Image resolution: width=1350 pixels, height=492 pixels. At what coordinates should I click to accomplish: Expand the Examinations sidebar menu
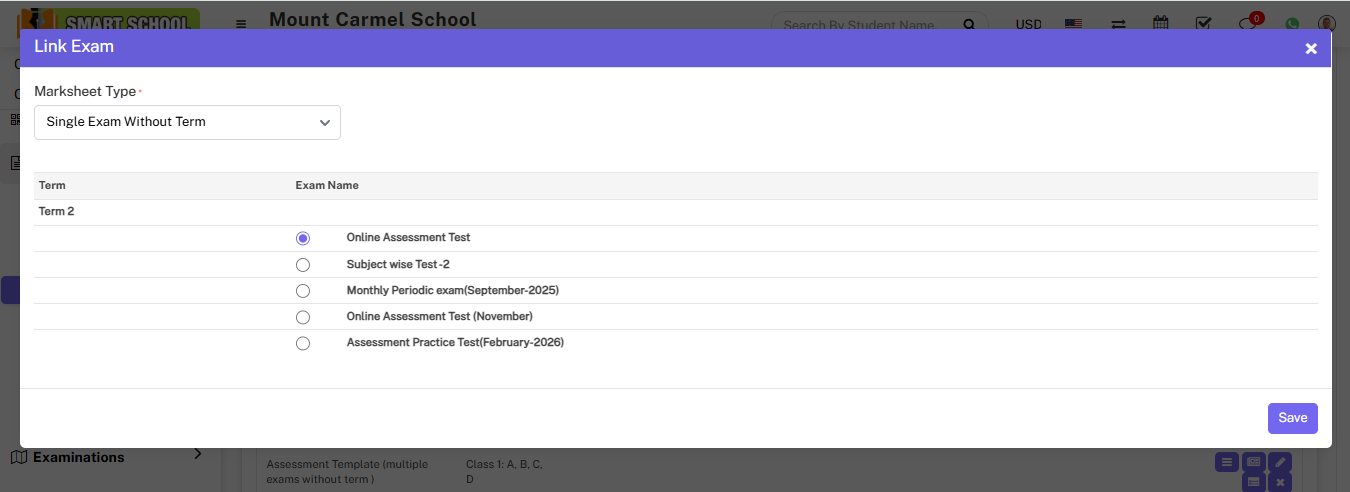point(110,457)
